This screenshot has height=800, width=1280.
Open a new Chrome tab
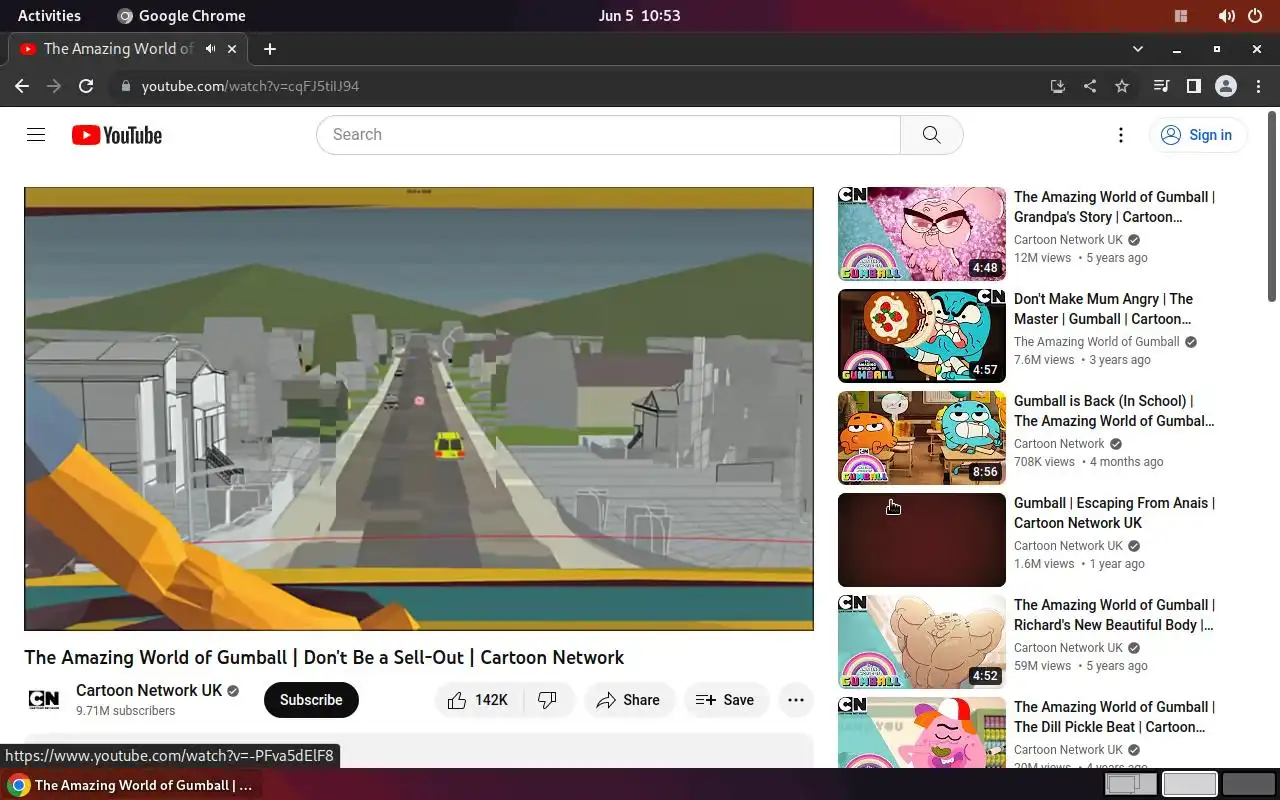click(x=270, y=48)
